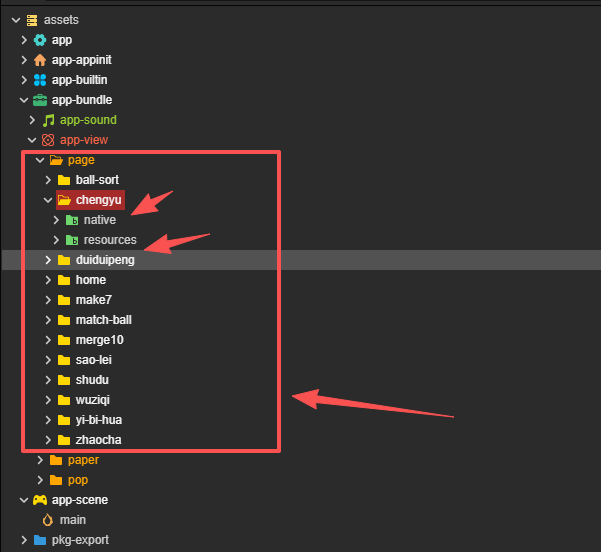The width and height of the screenshot is (601, 552).
Task: Select the ball-sort folder
Action: pyautogui.click(x=97, y=180)
